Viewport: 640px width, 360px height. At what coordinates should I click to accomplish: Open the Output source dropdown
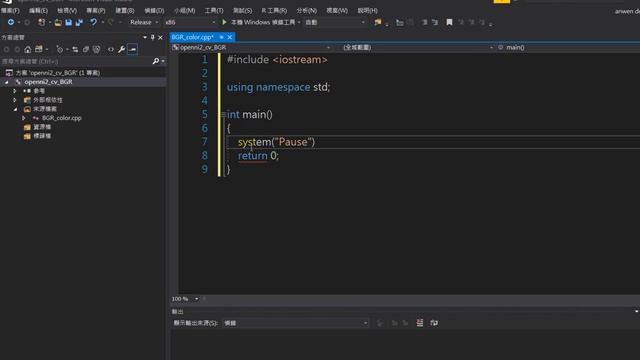click(x=295, y=323)
